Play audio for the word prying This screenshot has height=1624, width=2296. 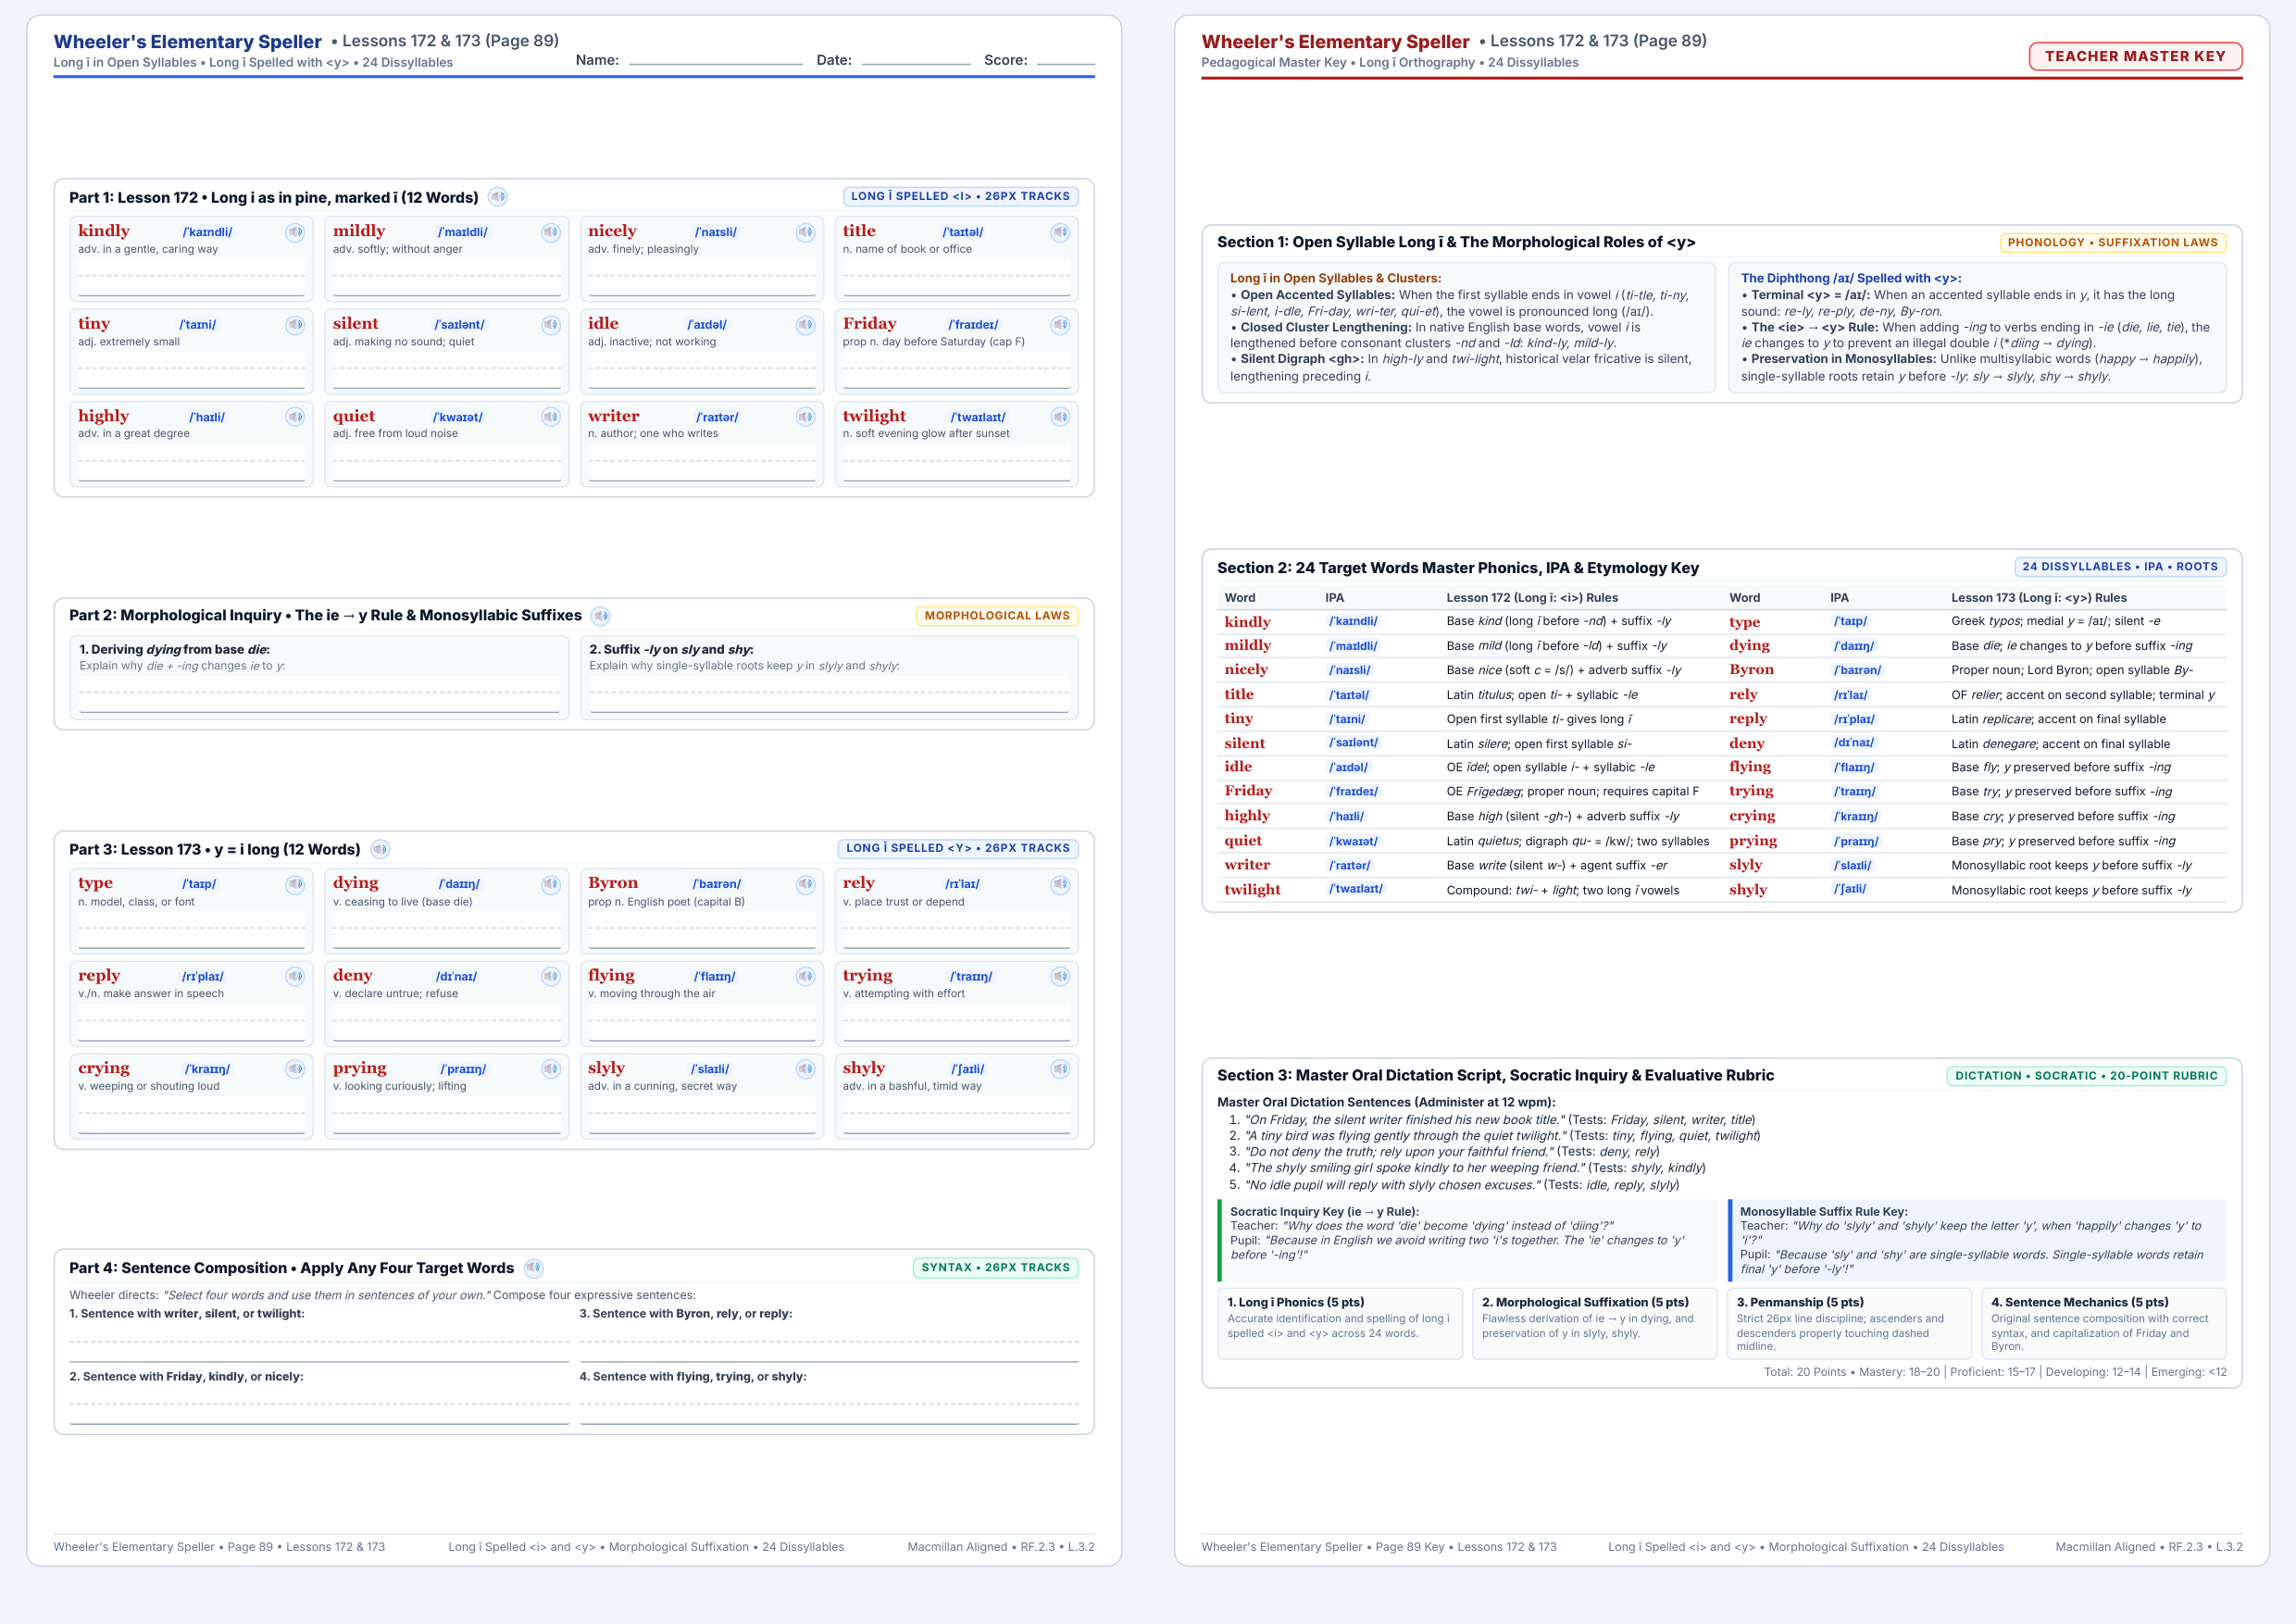(x=551, y=1069)
